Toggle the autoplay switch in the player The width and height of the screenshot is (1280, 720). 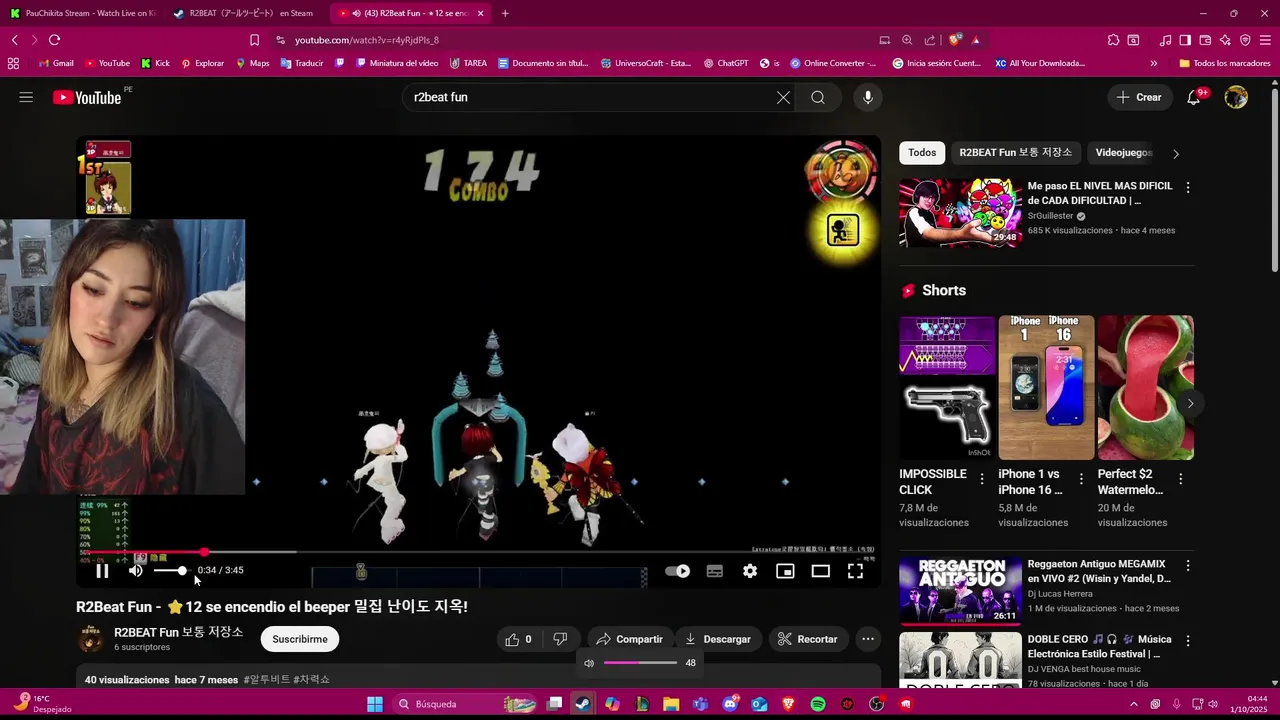click(678, 571)
